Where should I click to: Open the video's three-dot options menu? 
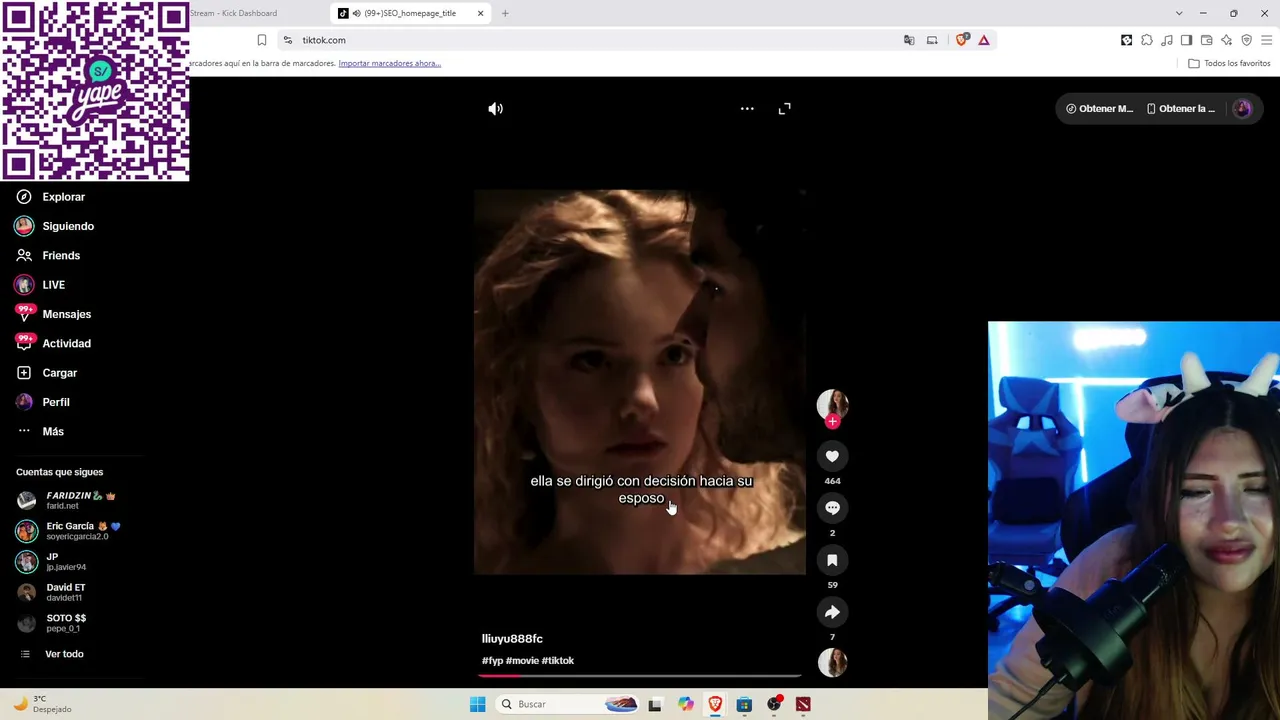[747, 108]
